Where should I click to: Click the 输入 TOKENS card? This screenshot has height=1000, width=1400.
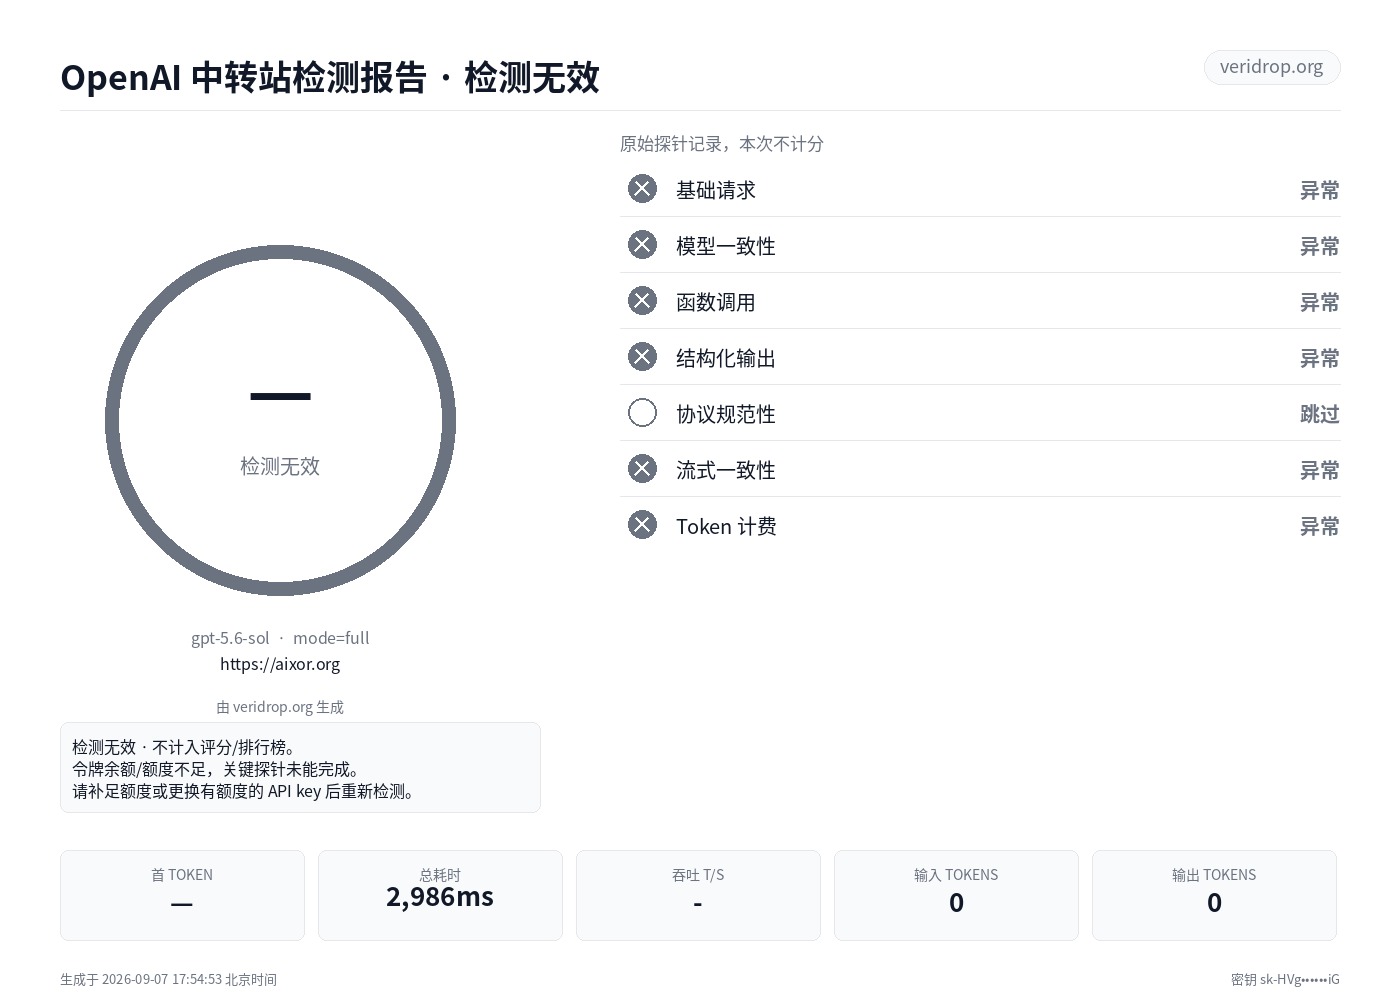[956, 895]
